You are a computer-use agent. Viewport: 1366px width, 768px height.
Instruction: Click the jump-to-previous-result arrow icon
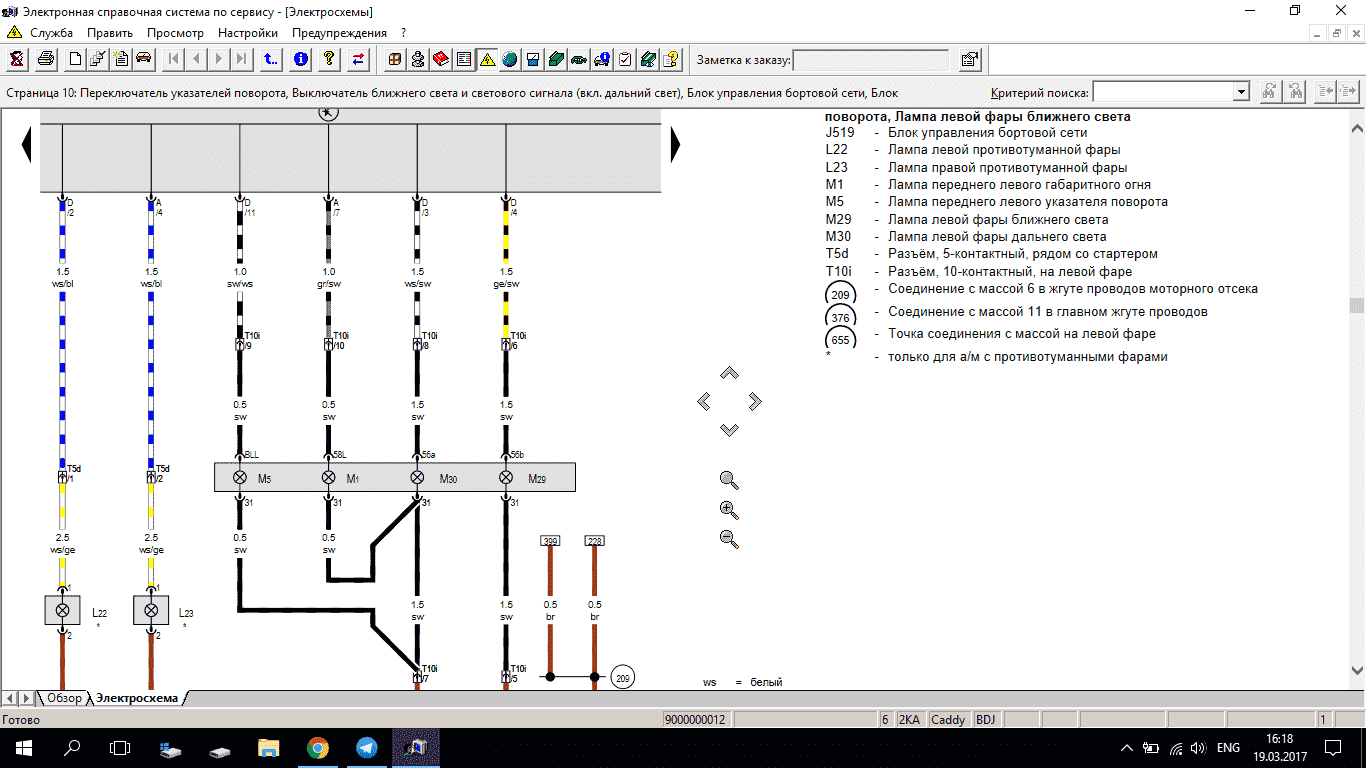[x=1326, y=92]
